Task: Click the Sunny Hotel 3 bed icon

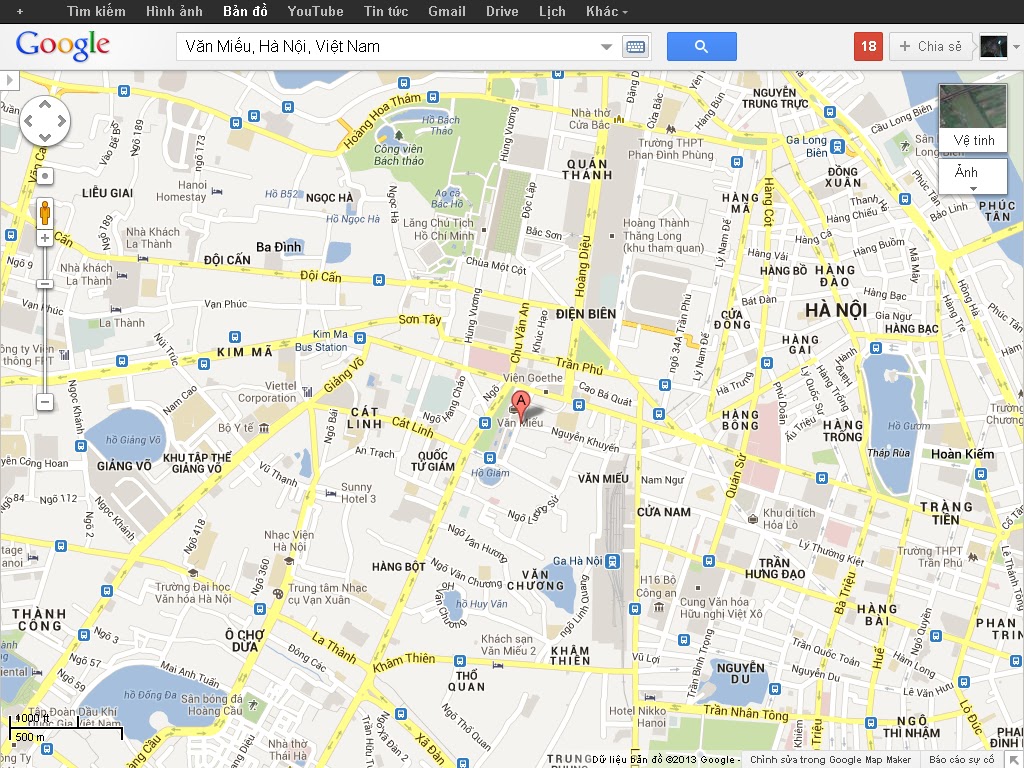Action: (331, 493)
